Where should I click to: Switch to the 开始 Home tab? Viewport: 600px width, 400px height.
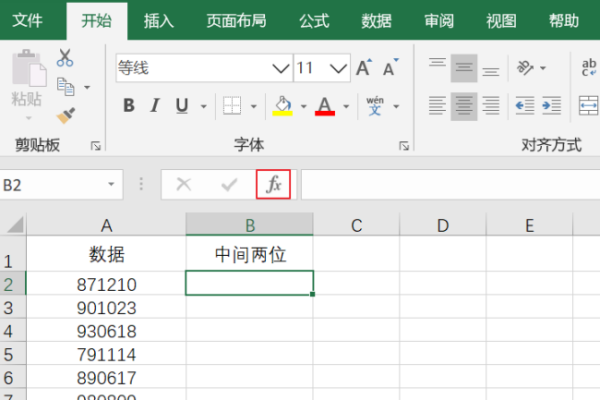tap(96, 21)
